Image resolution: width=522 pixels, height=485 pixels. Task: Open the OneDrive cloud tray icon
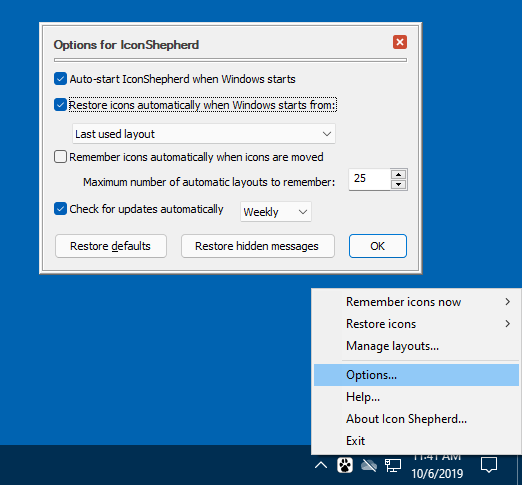point(369,465)
